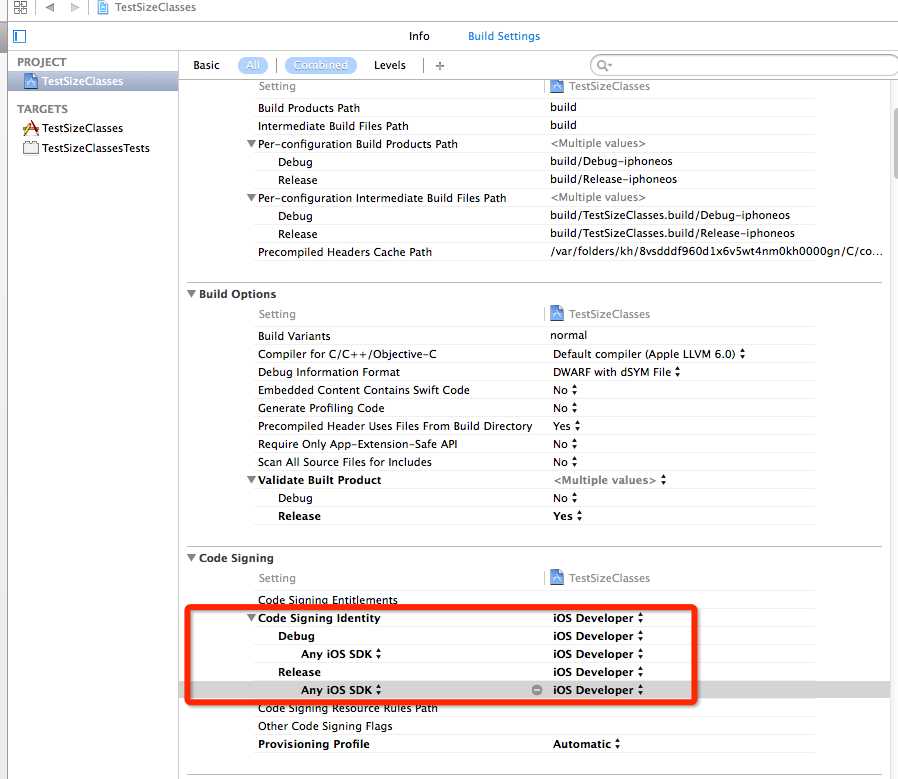Viewport: 898px width, 779px height.
Task: Collapse Code Signing Identity setting
Action: (251, 618)
